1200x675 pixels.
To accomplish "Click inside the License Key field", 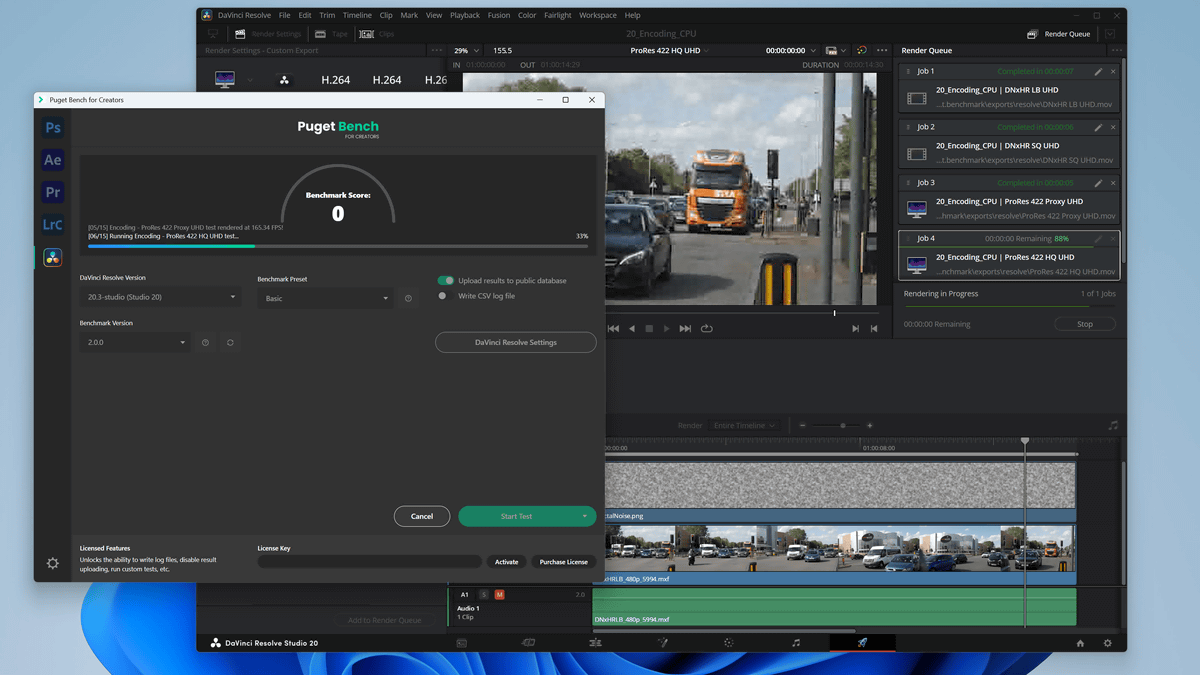I will coord(368,561).
